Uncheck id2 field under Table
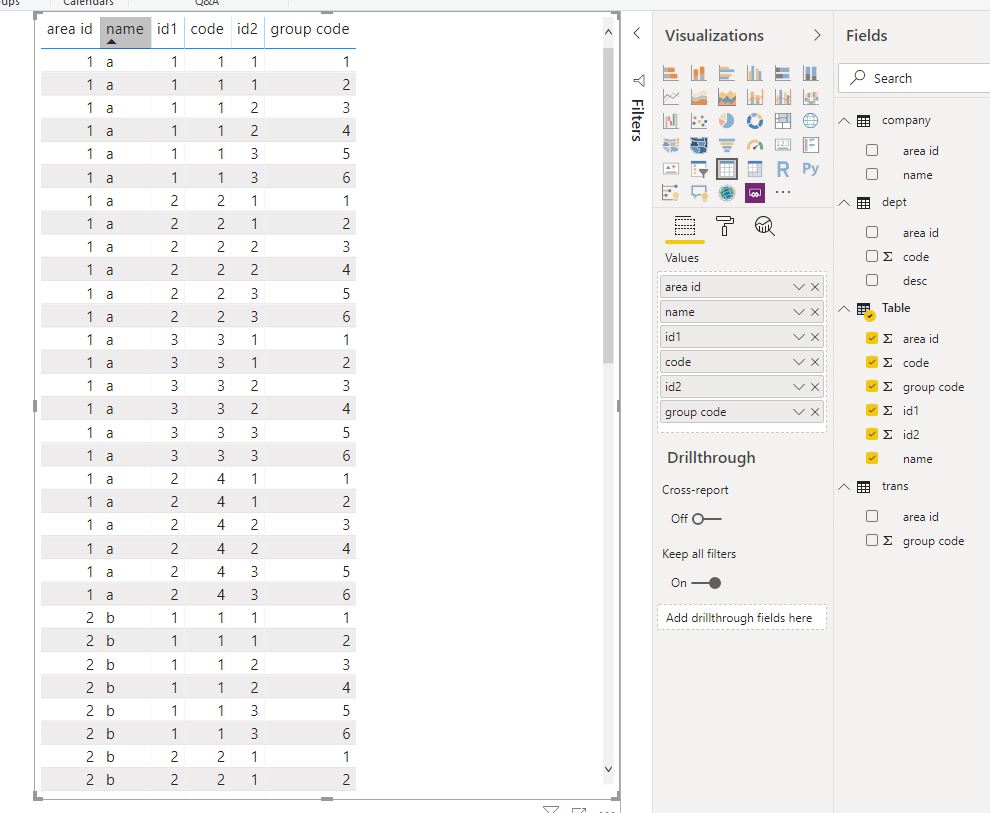 click(872, 434)
